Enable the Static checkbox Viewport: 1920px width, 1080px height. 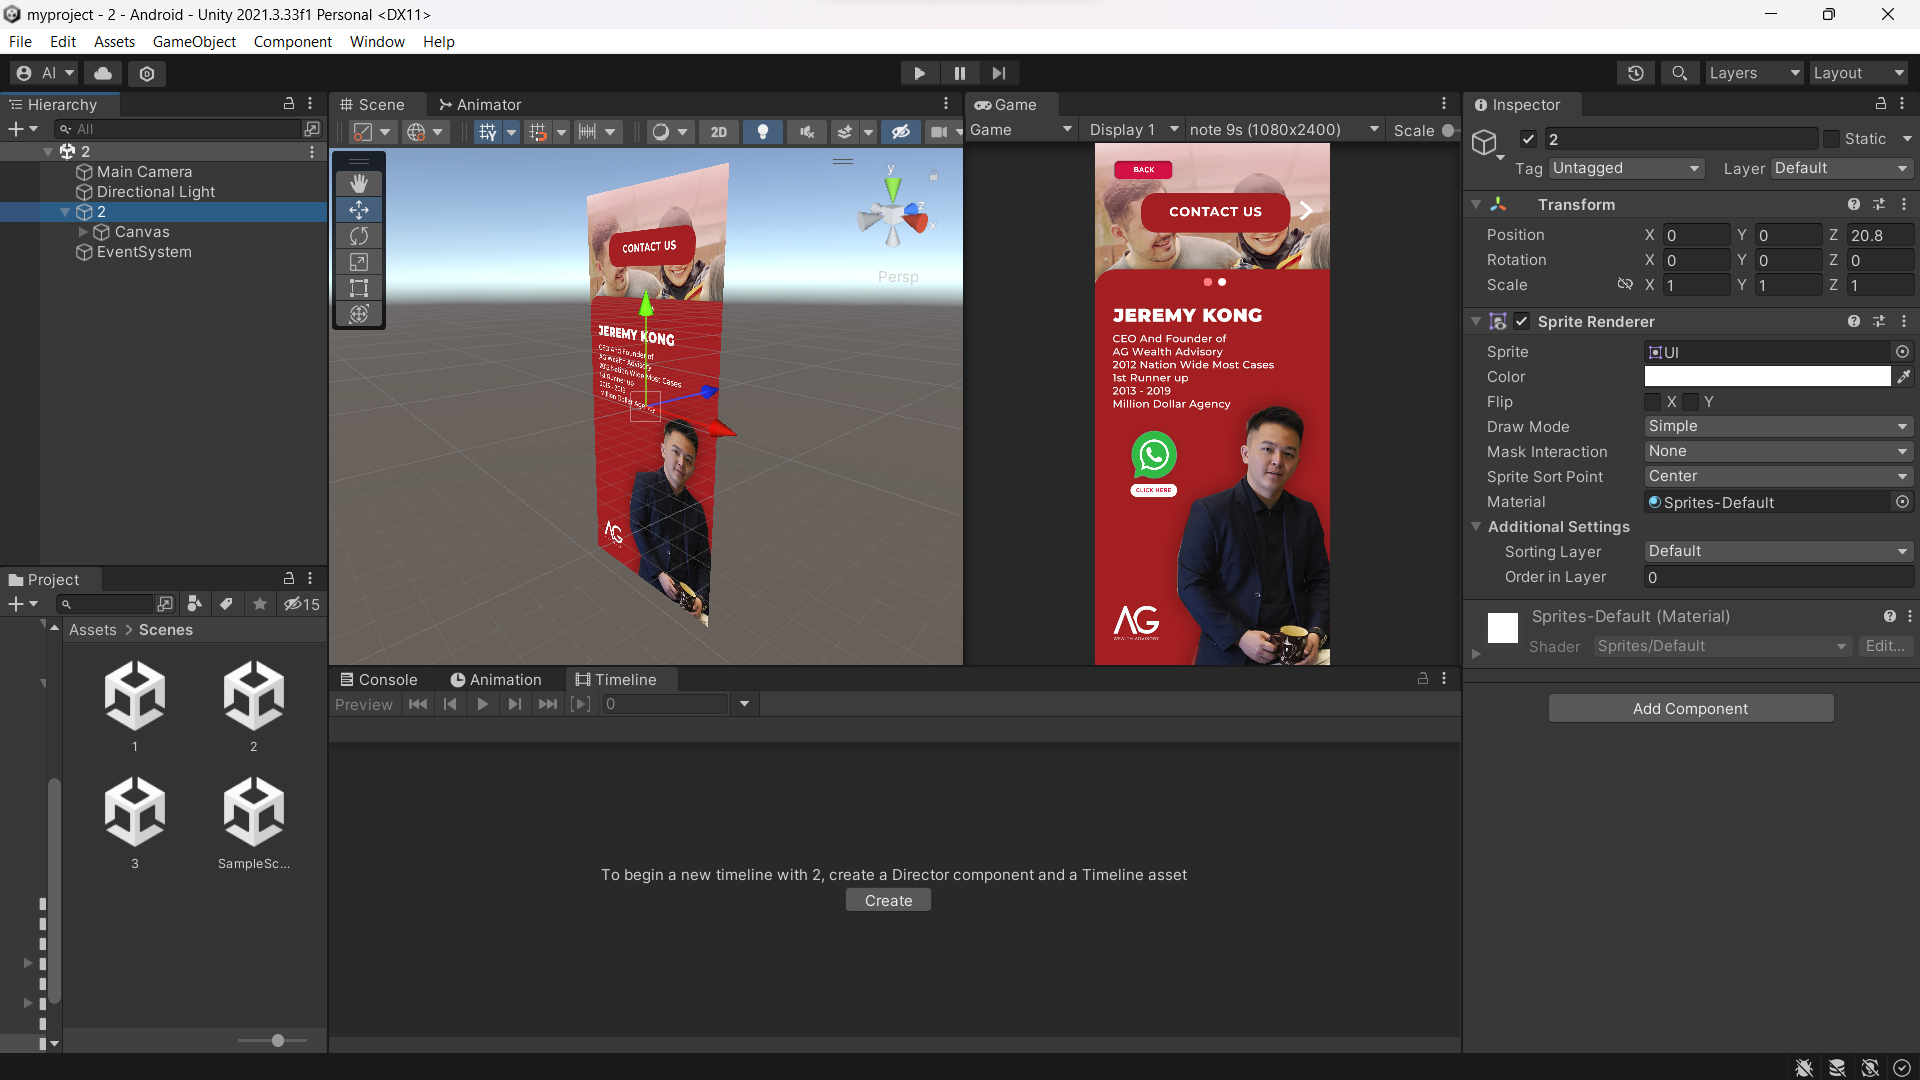click(1831, 139)
